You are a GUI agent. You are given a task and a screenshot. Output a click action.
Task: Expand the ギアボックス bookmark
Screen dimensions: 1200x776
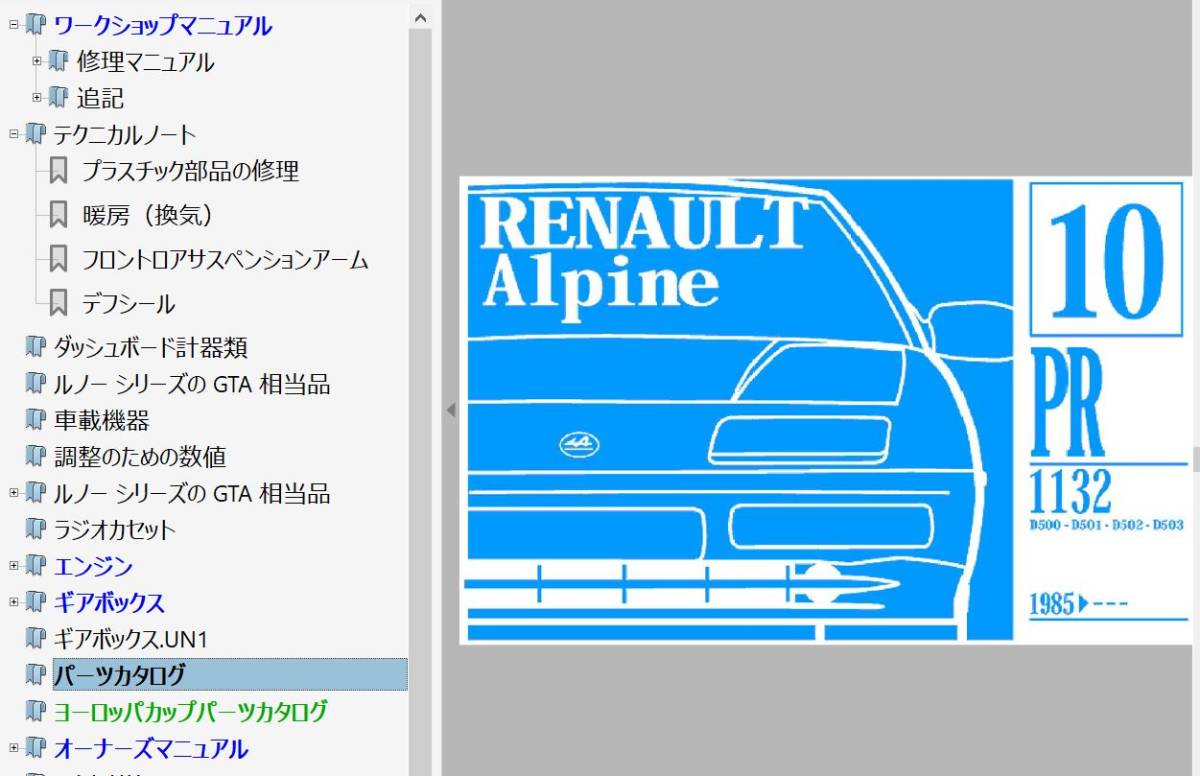pos(14,602)
